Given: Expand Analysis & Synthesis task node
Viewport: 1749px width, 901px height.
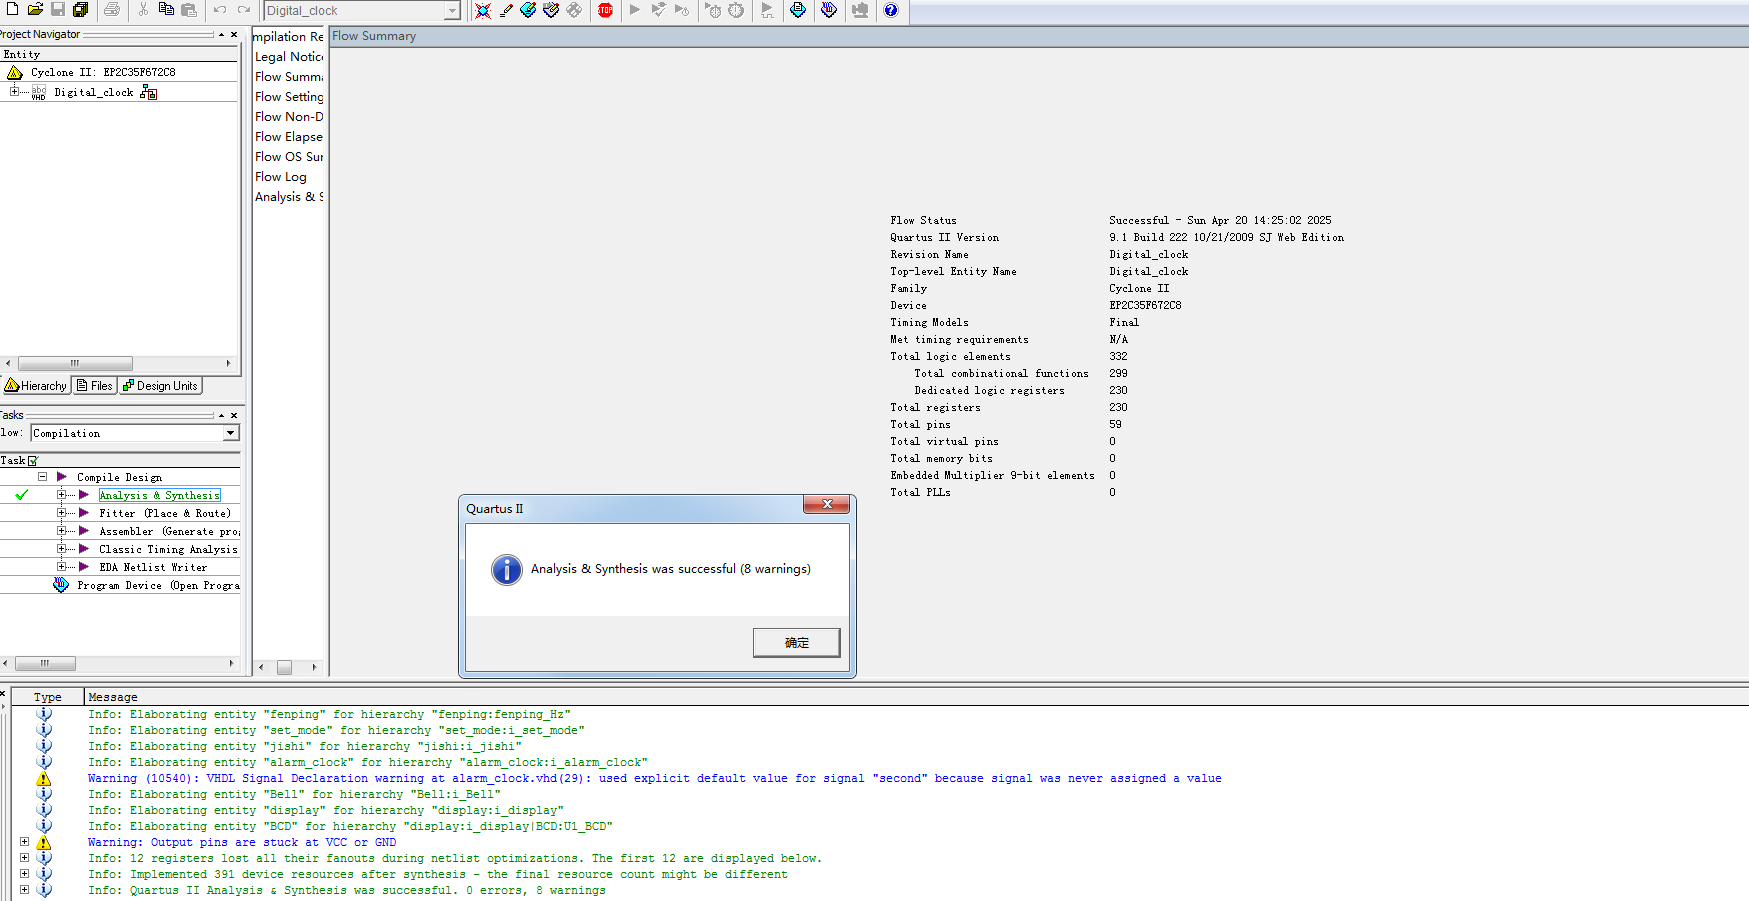Looking at the screenshot, I should [x=61, y=495].
